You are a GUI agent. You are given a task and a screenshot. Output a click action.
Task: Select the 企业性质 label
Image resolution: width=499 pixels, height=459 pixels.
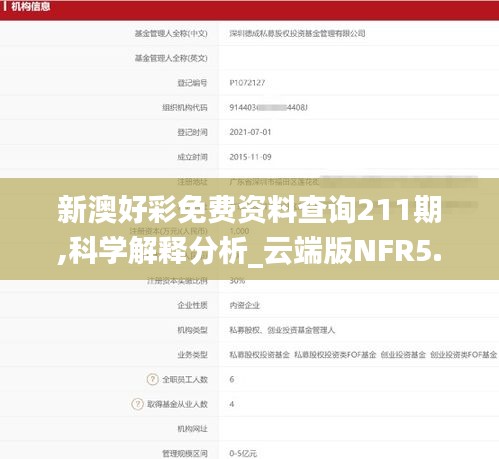tap(192, 305)
